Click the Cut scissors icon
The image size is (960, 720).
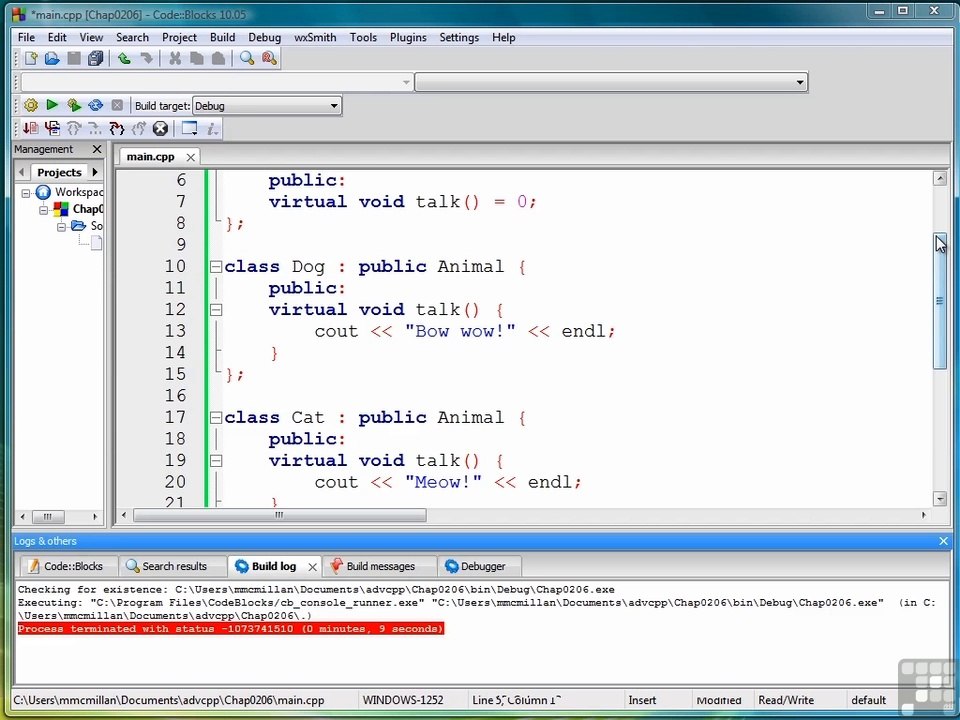pos(175,58)
